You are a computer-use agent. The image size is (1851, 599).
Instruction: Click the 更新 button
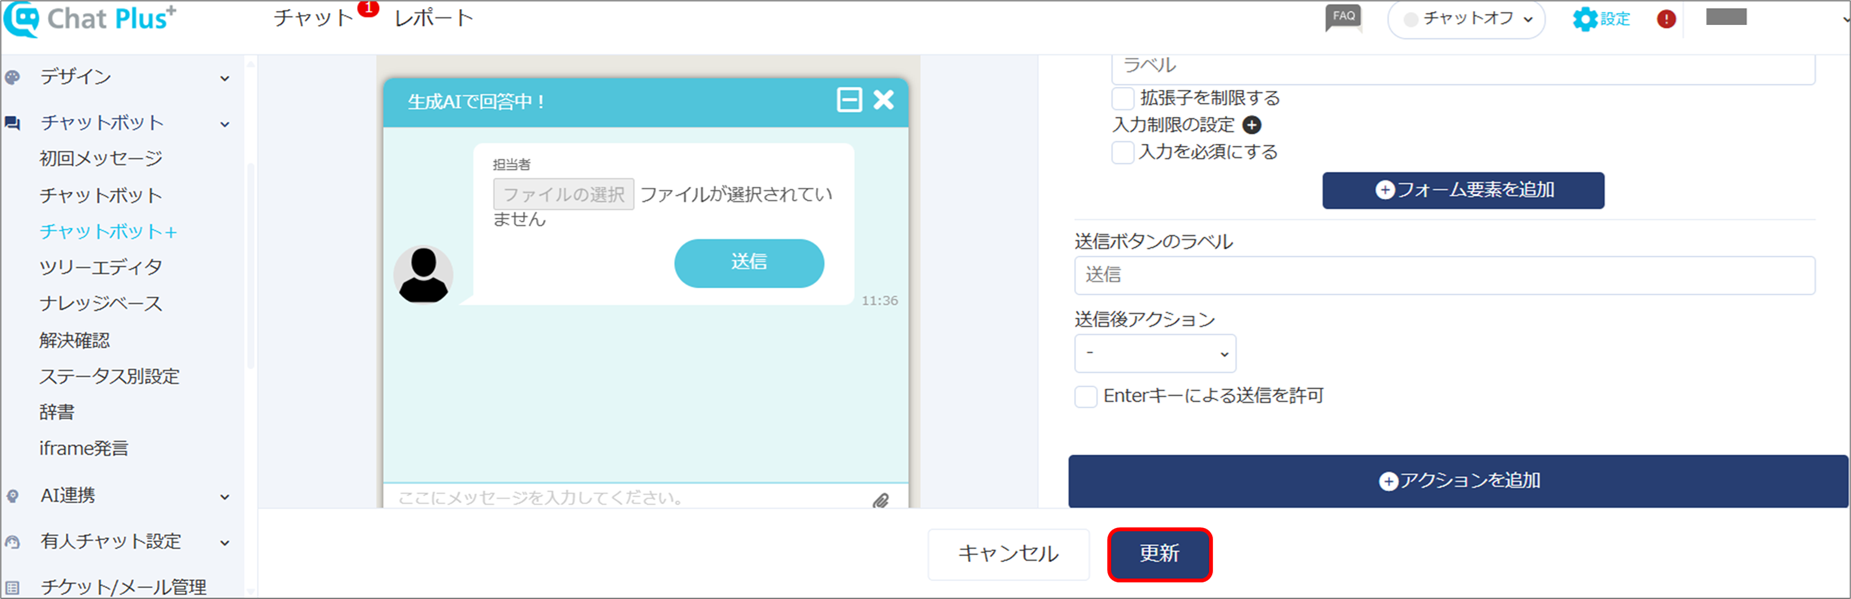pos(1160,554)
